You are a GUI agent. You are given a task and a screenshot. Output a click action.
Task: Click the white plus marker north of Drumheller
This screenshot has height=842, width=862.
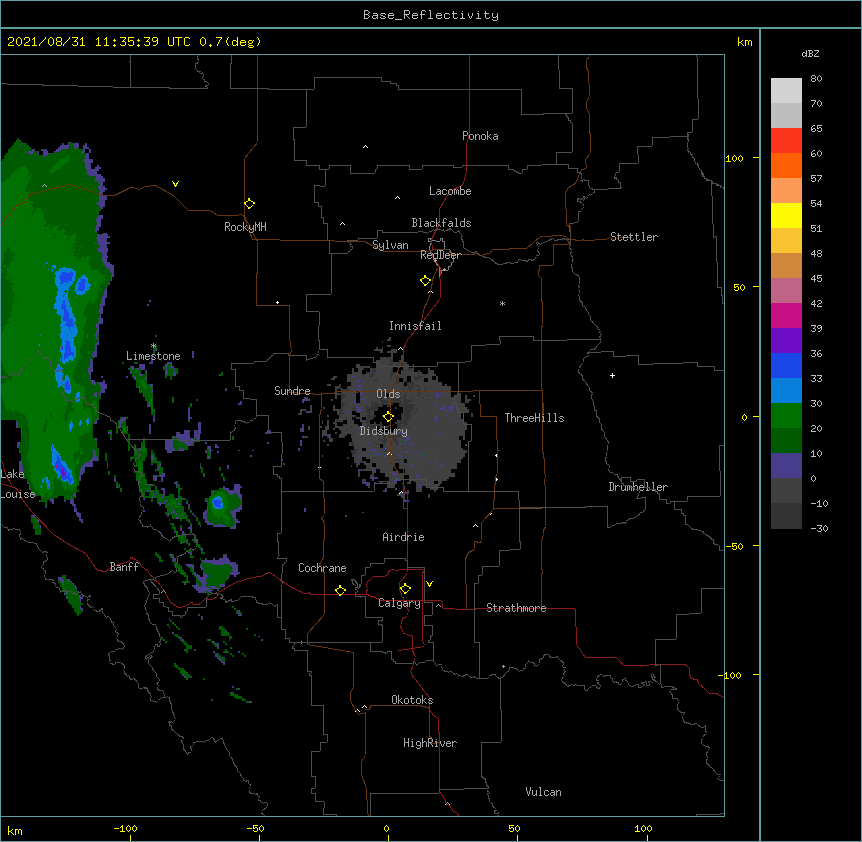click(x=612, y=375)
